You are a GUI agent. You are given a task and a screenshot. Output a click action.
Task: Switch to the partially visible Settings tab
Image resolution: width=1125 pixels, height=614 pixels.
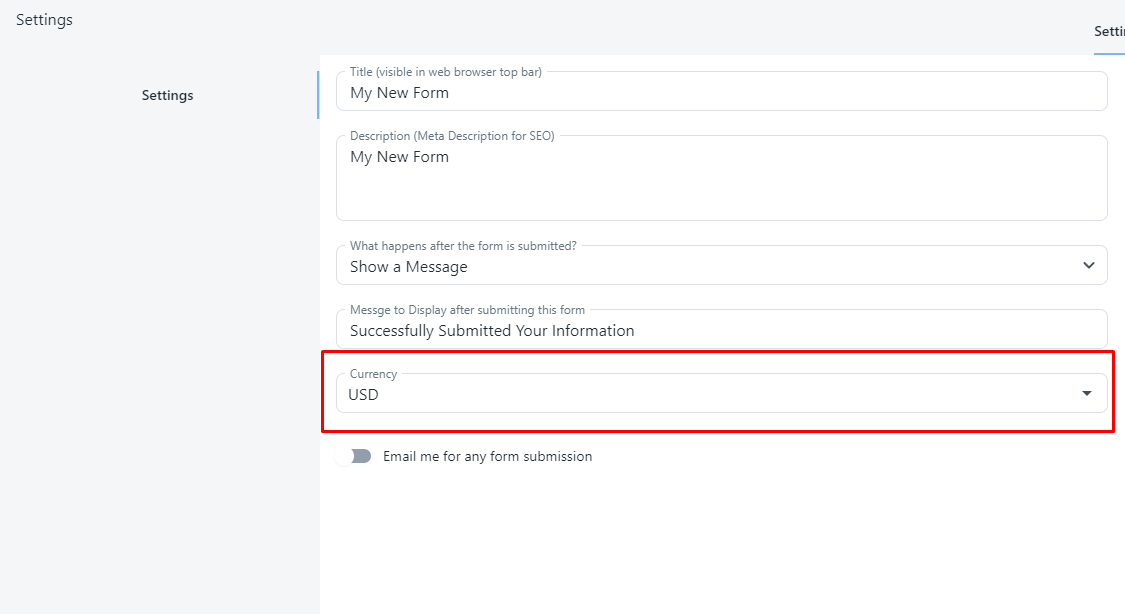point(1109,32)
